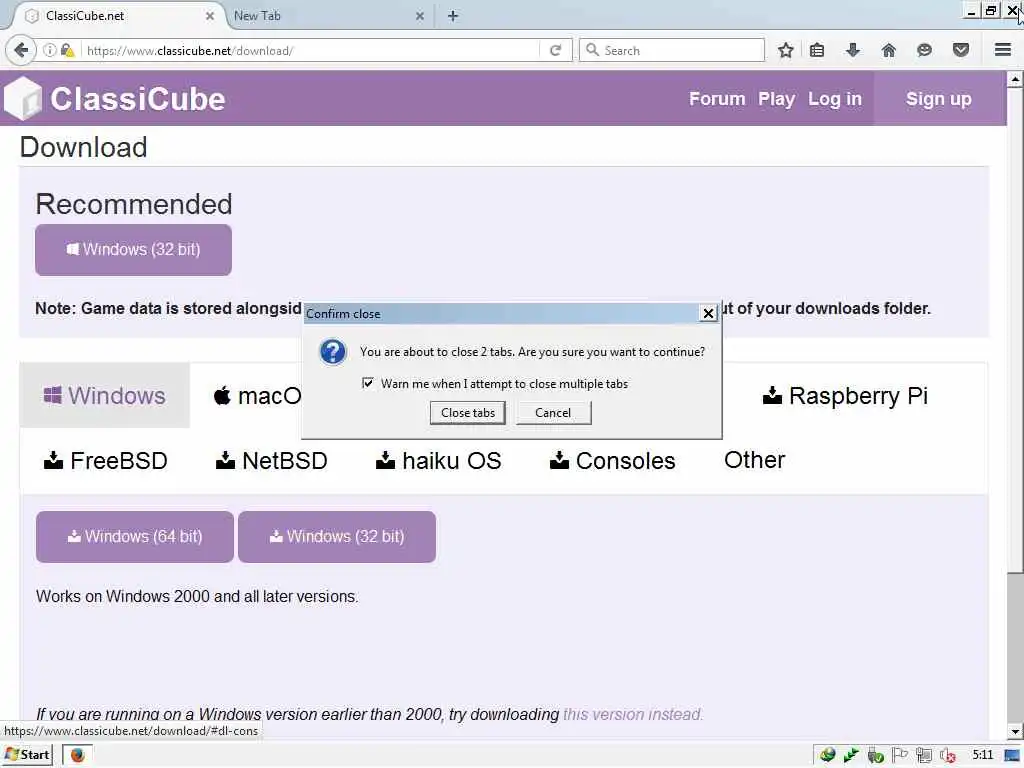Click the action center flag tray icon

(899, 756)
